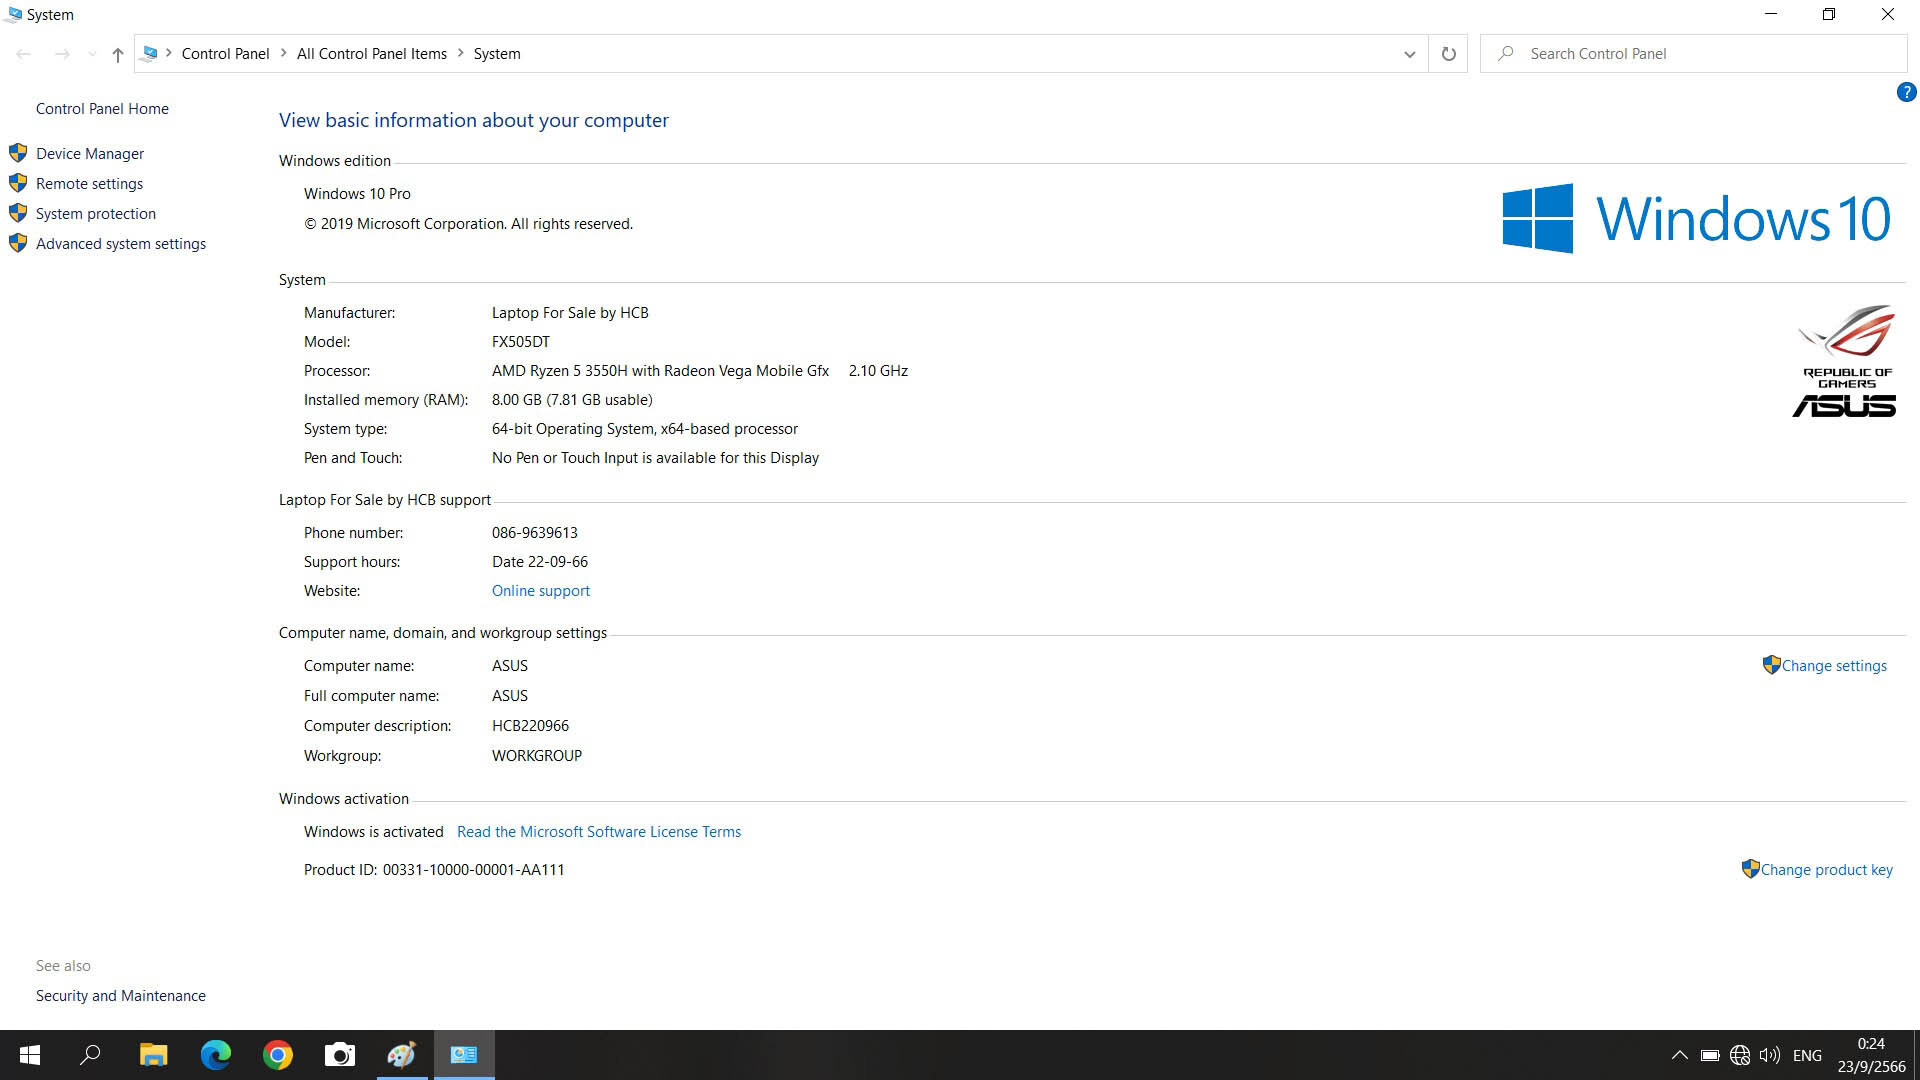This screenshot has height=1080, width=1920.
Task: Select phone number 086-9639613
Action: (x=535, y=532)
